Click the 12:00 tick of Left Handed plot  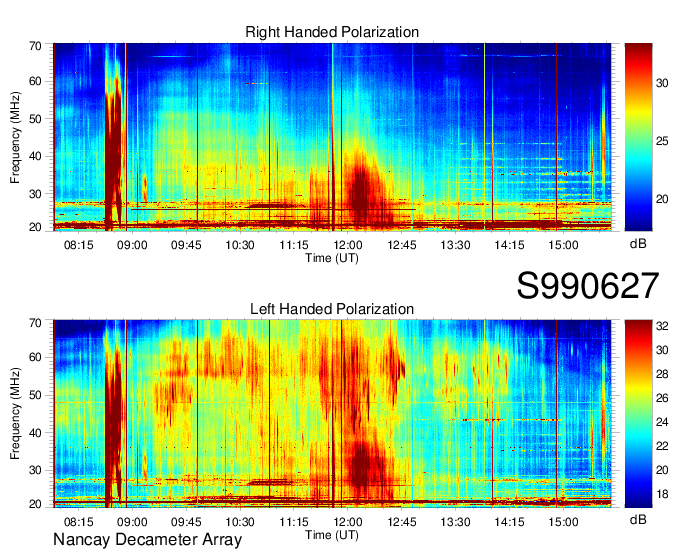point(348,522)
